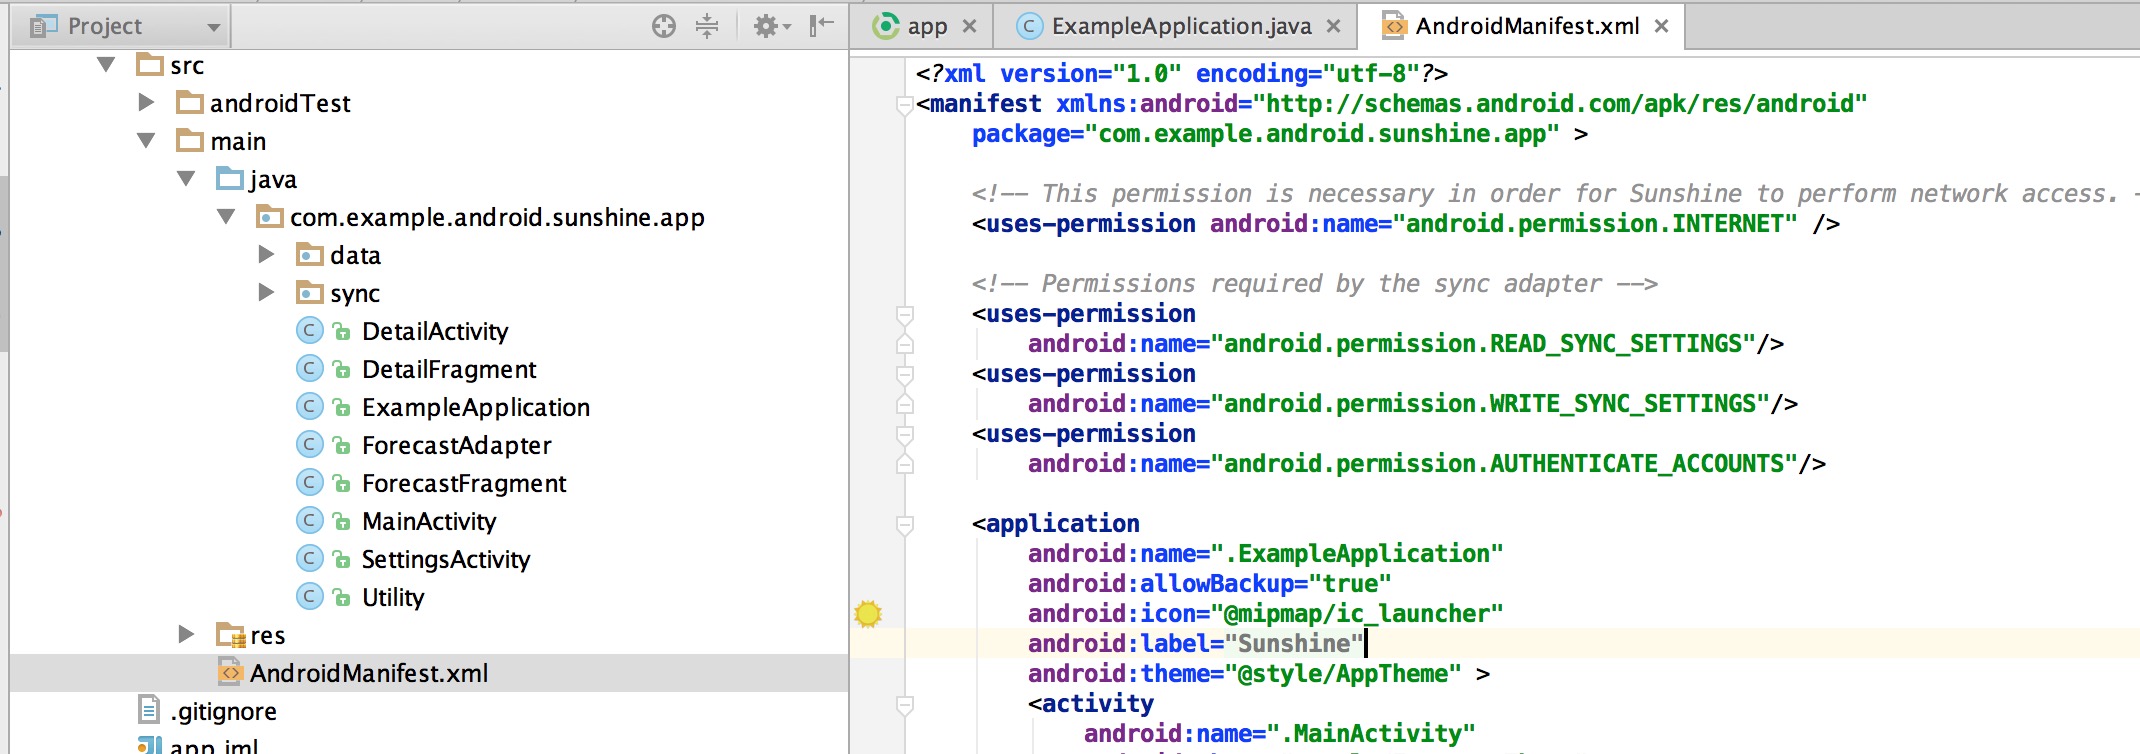
Task: Click the yellow intention lightbulb in gutter
Action: (868, 614)
